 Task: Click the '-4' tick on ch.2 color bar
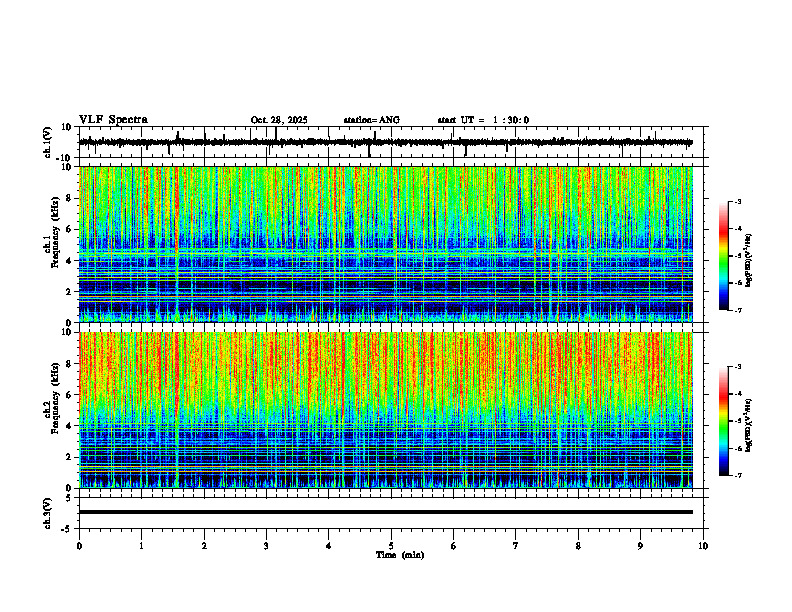pyautogui.click(x=738, y=394)
